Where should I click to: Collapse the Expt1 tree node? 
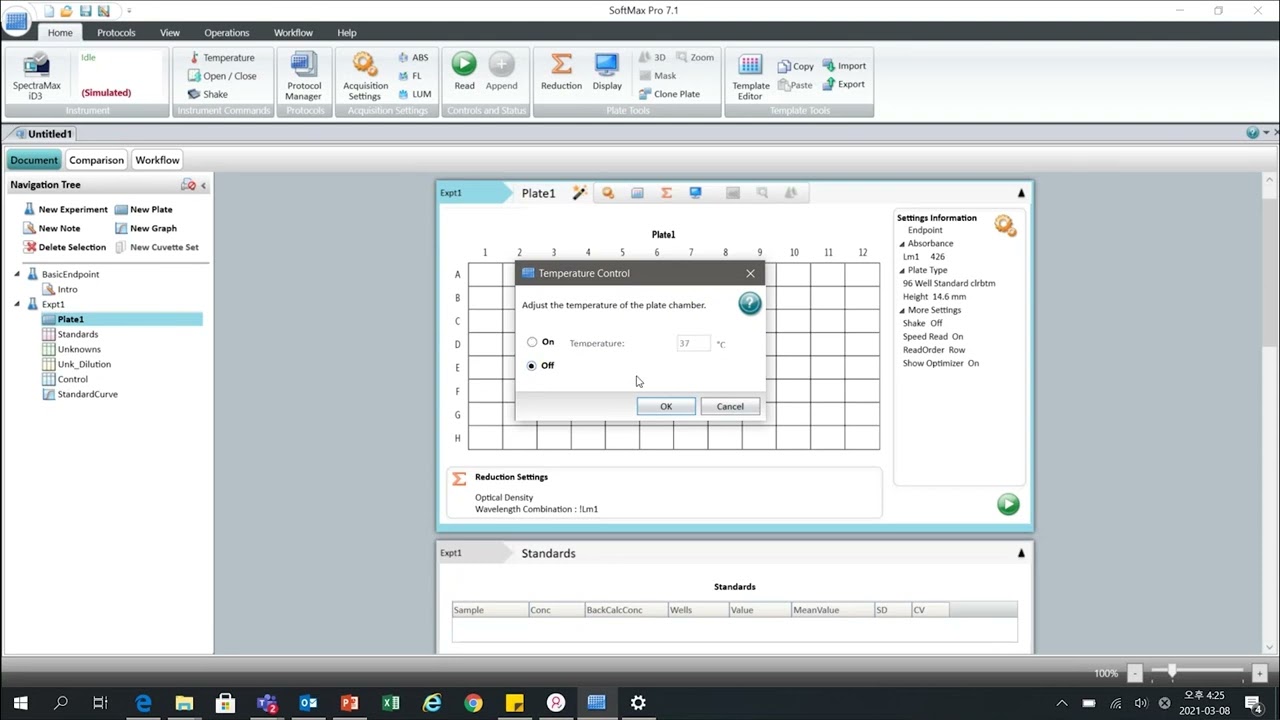(x=17, y=304)
